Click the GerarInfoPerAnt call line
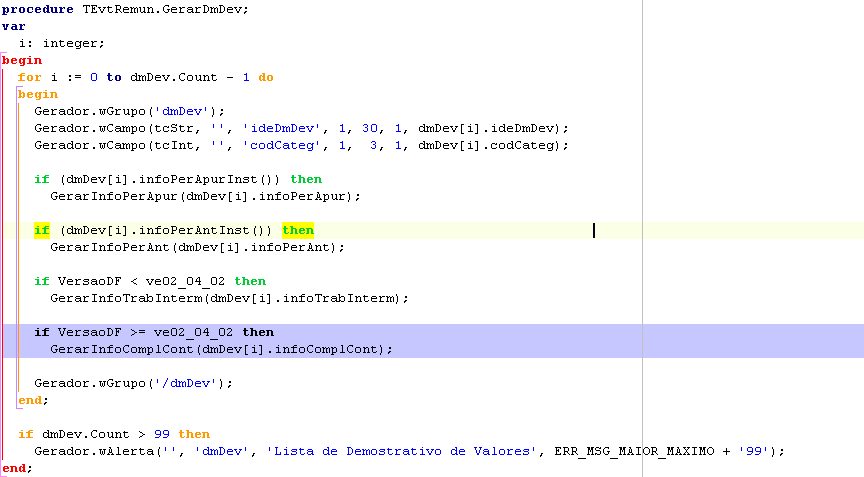This screenshot has width=864, height=477. (x=197, y=248)
